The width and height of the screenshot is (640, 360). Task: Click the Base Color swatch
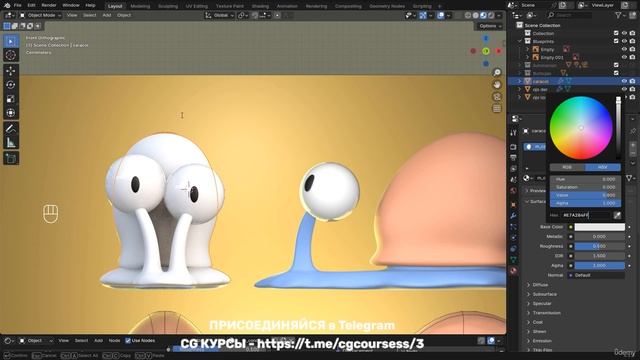coord(599,227)
